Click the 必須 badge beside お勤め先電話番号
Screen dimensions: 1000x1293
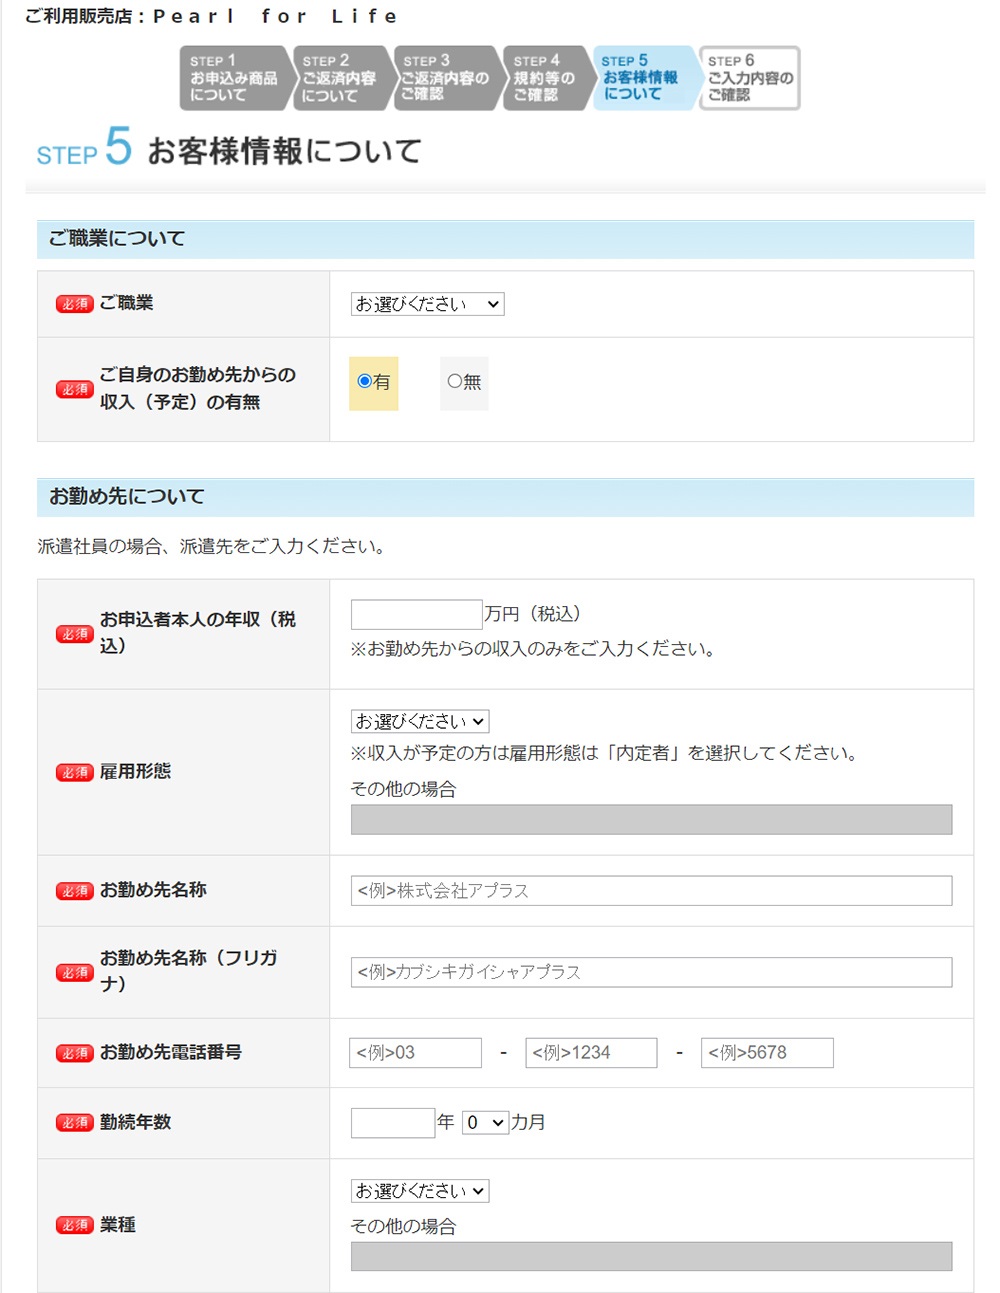coord(73,1052)
